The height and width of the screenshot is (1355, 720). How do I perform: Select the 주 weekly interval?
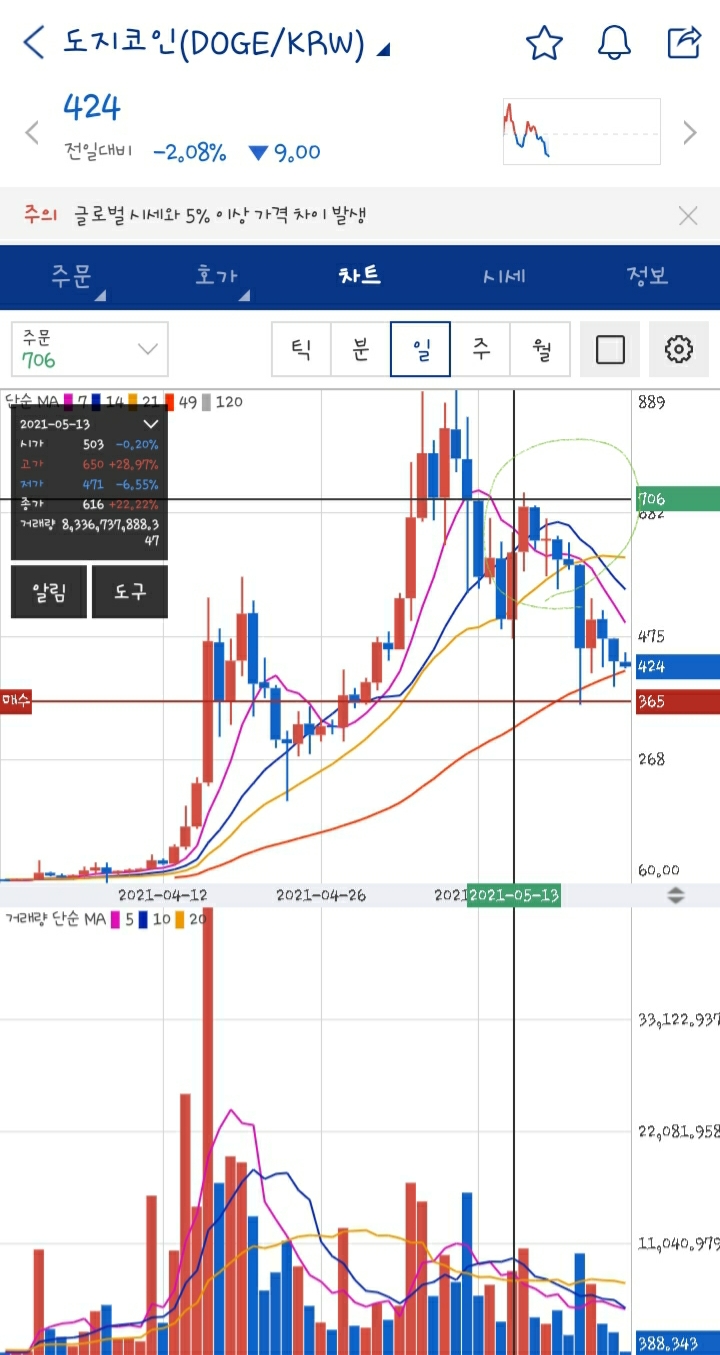point(481,349)
